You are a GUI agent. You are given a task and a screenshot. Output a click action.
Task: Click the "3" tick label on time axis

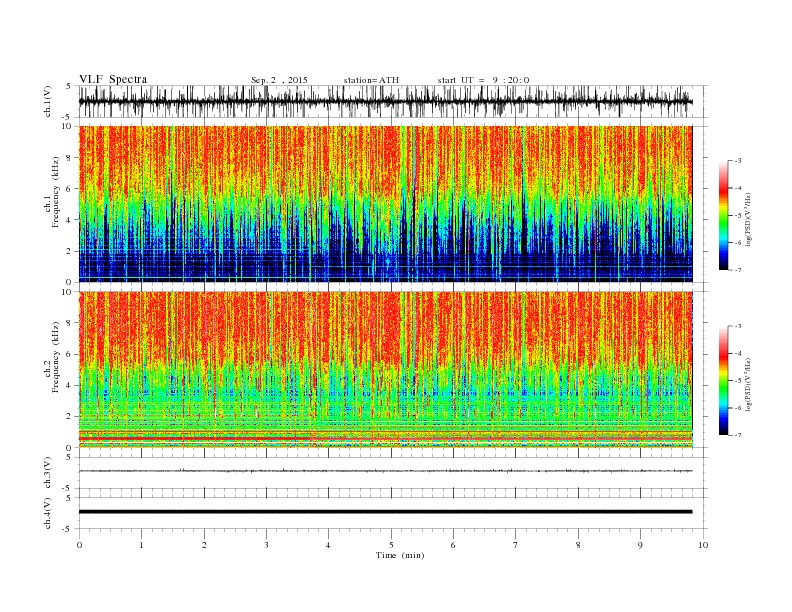coord(266,545)
